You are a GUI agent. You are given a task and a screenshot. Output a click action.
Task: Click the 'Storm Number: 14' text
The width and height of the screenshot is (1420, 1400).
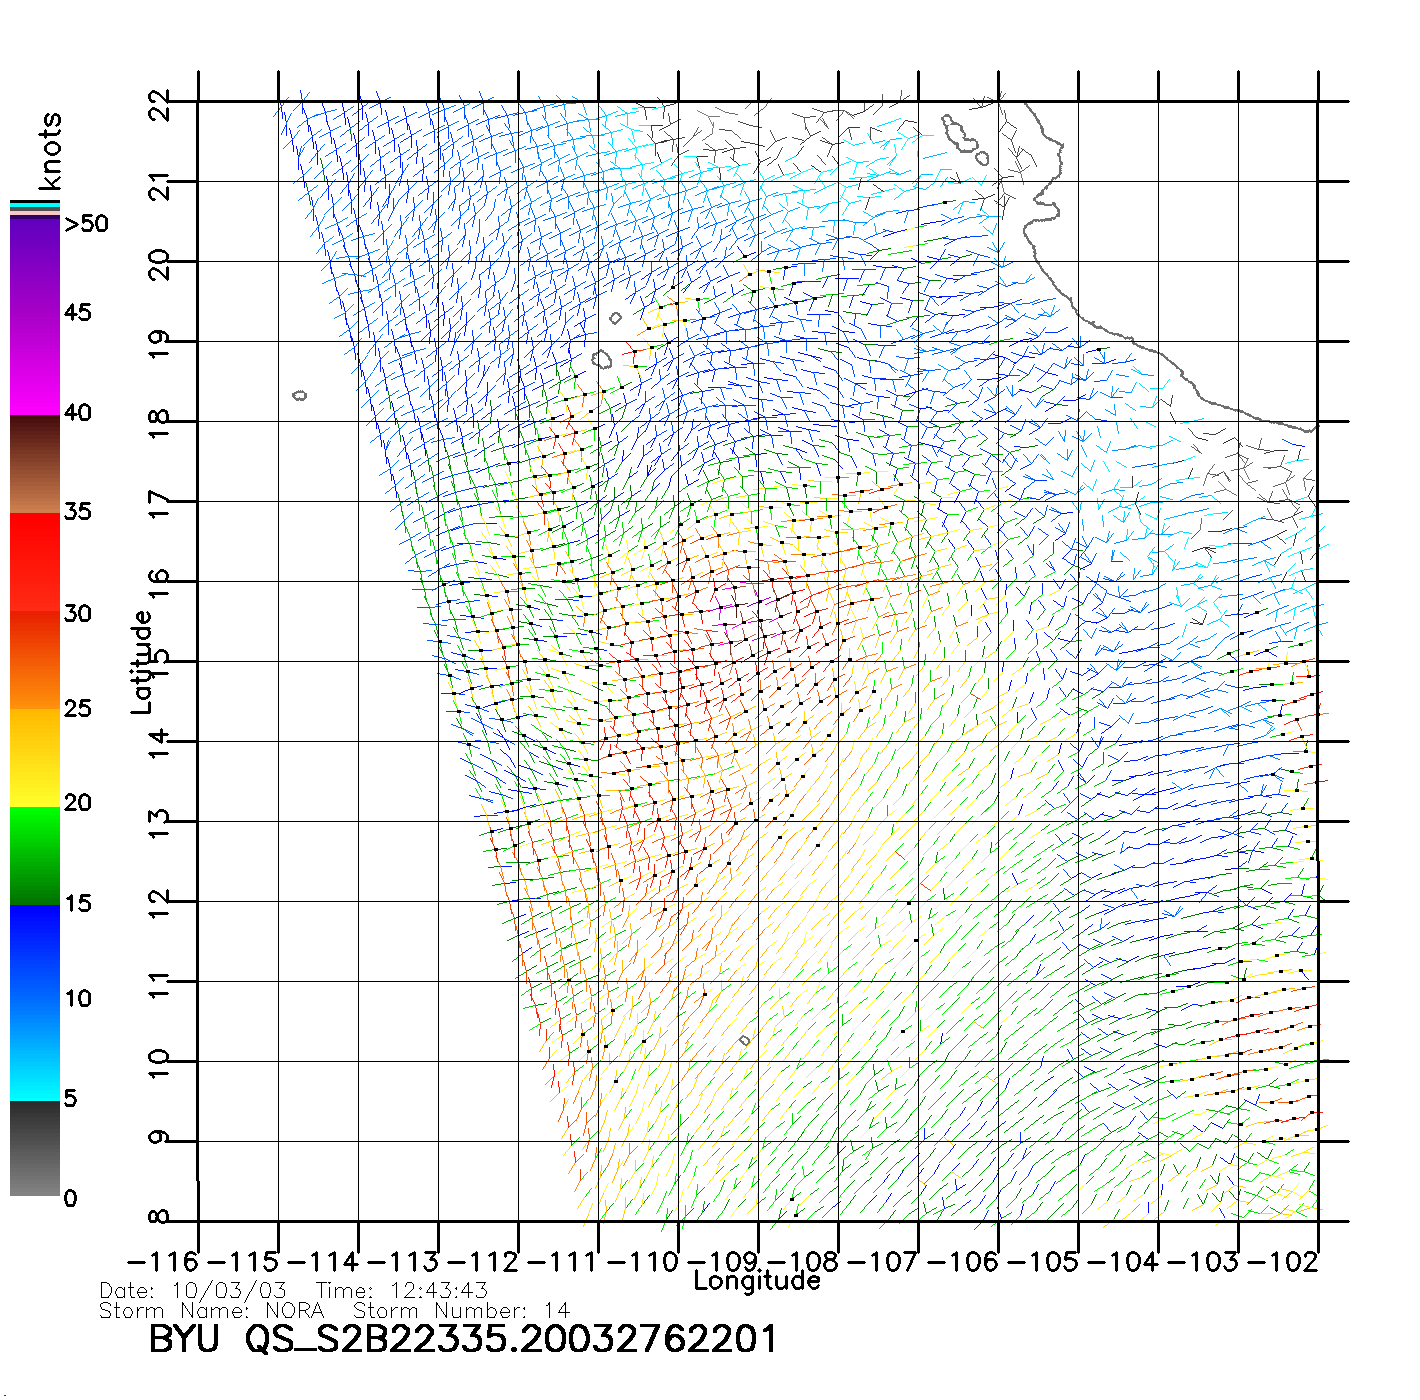pyautogui.click(x=461, y=1310)
